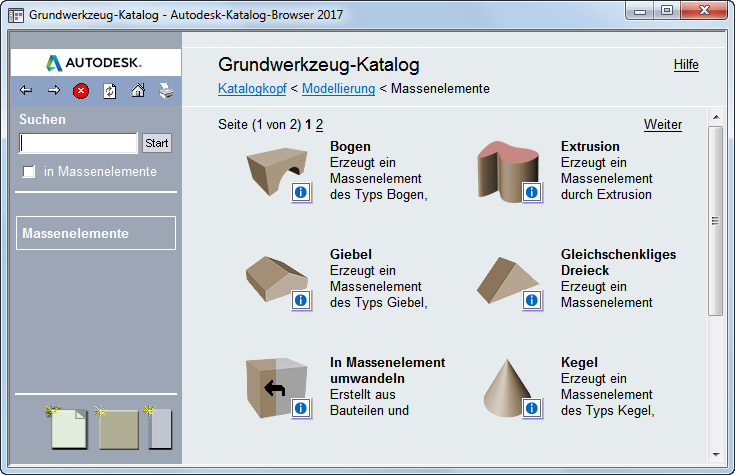Screen dimensions: 735x475
Task: Maximize the catalog browser window
Action: [667, 11]
